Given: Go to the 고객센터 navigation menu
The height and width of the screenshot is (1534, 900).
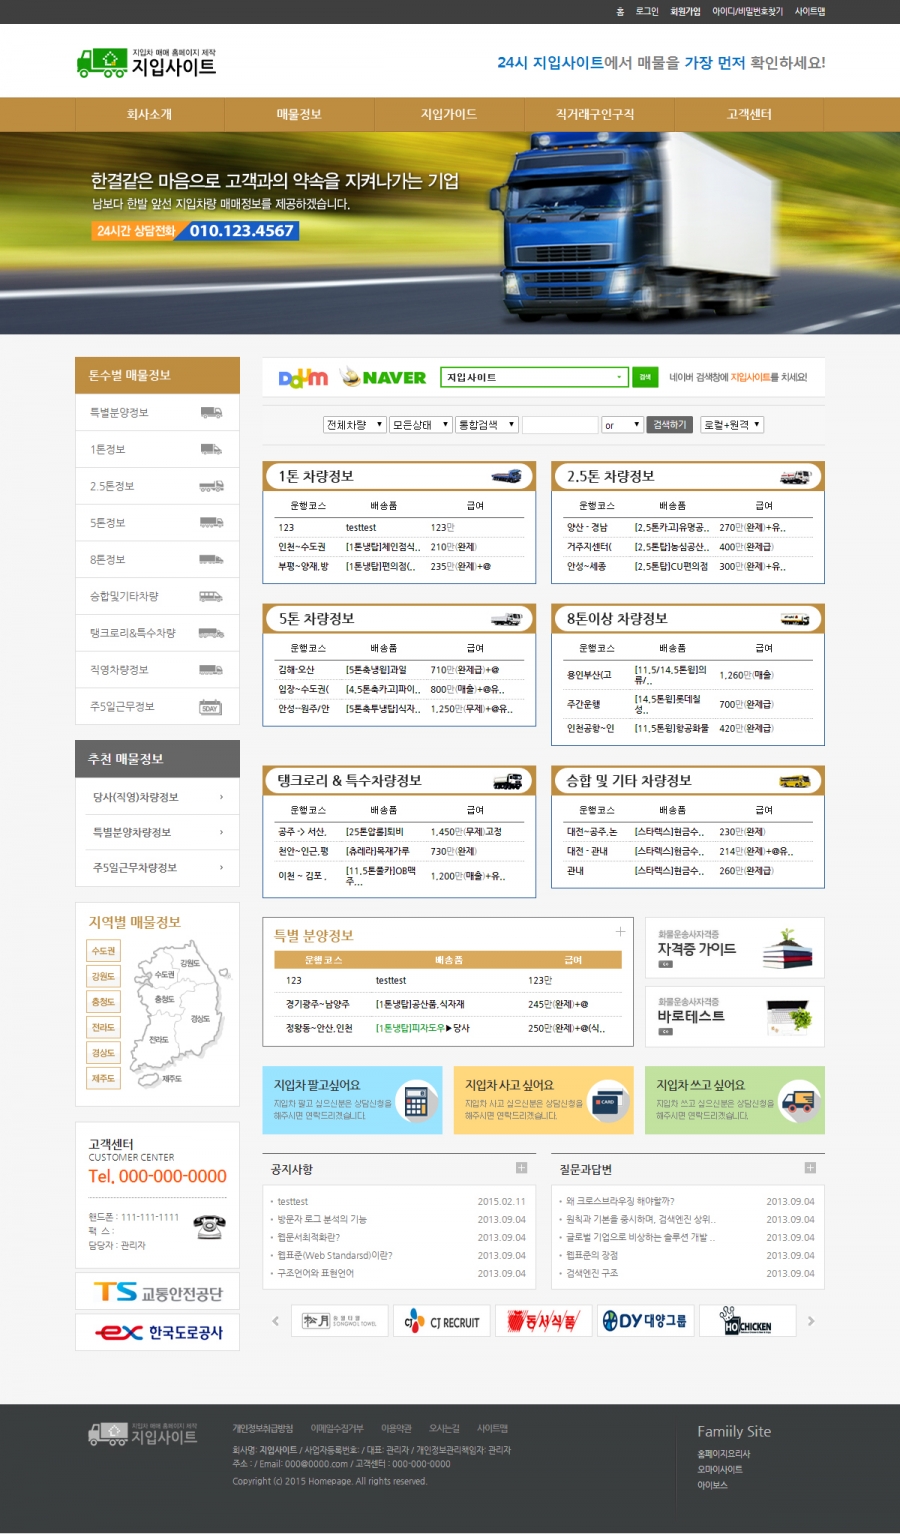Looking at the screenshot, I should pyautogui.click(x=749, y=115).
